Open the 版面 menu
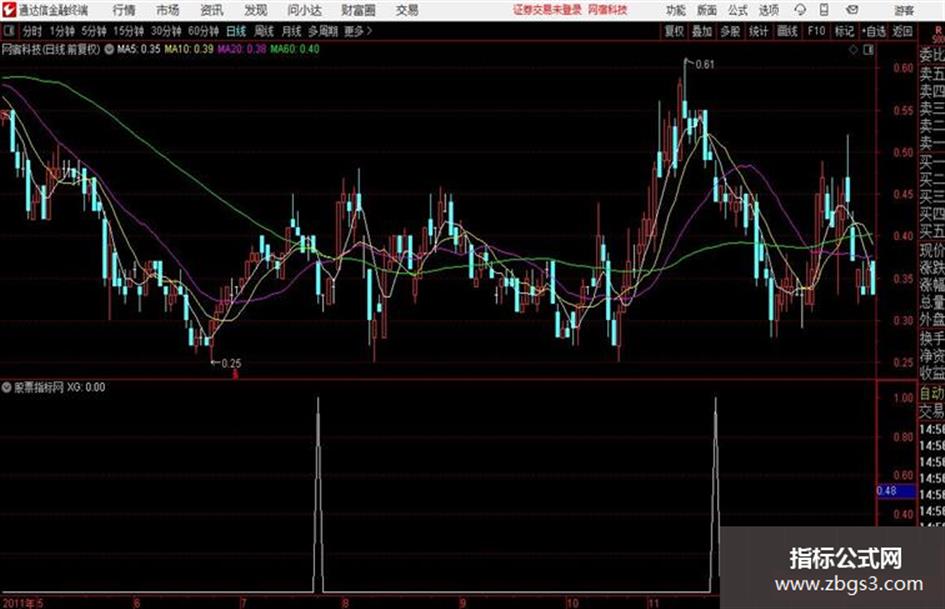The image size is (945, 609). (x=706, y=10)
